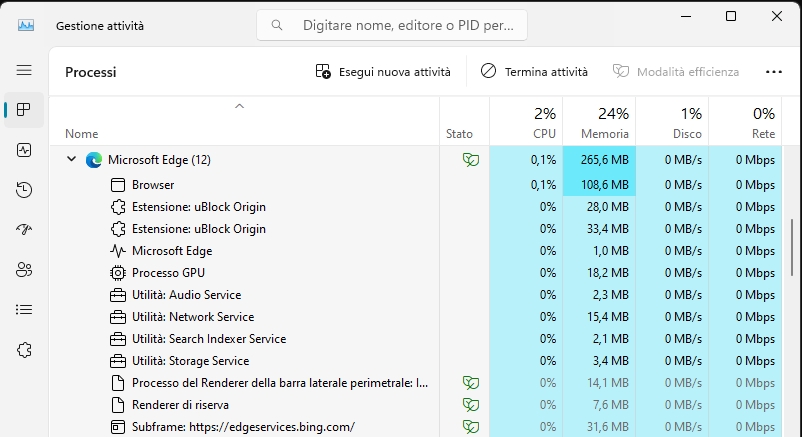Click the pulse icon beside Microsoft Edge subprocess
802x437 pixels.
(118, 251)
